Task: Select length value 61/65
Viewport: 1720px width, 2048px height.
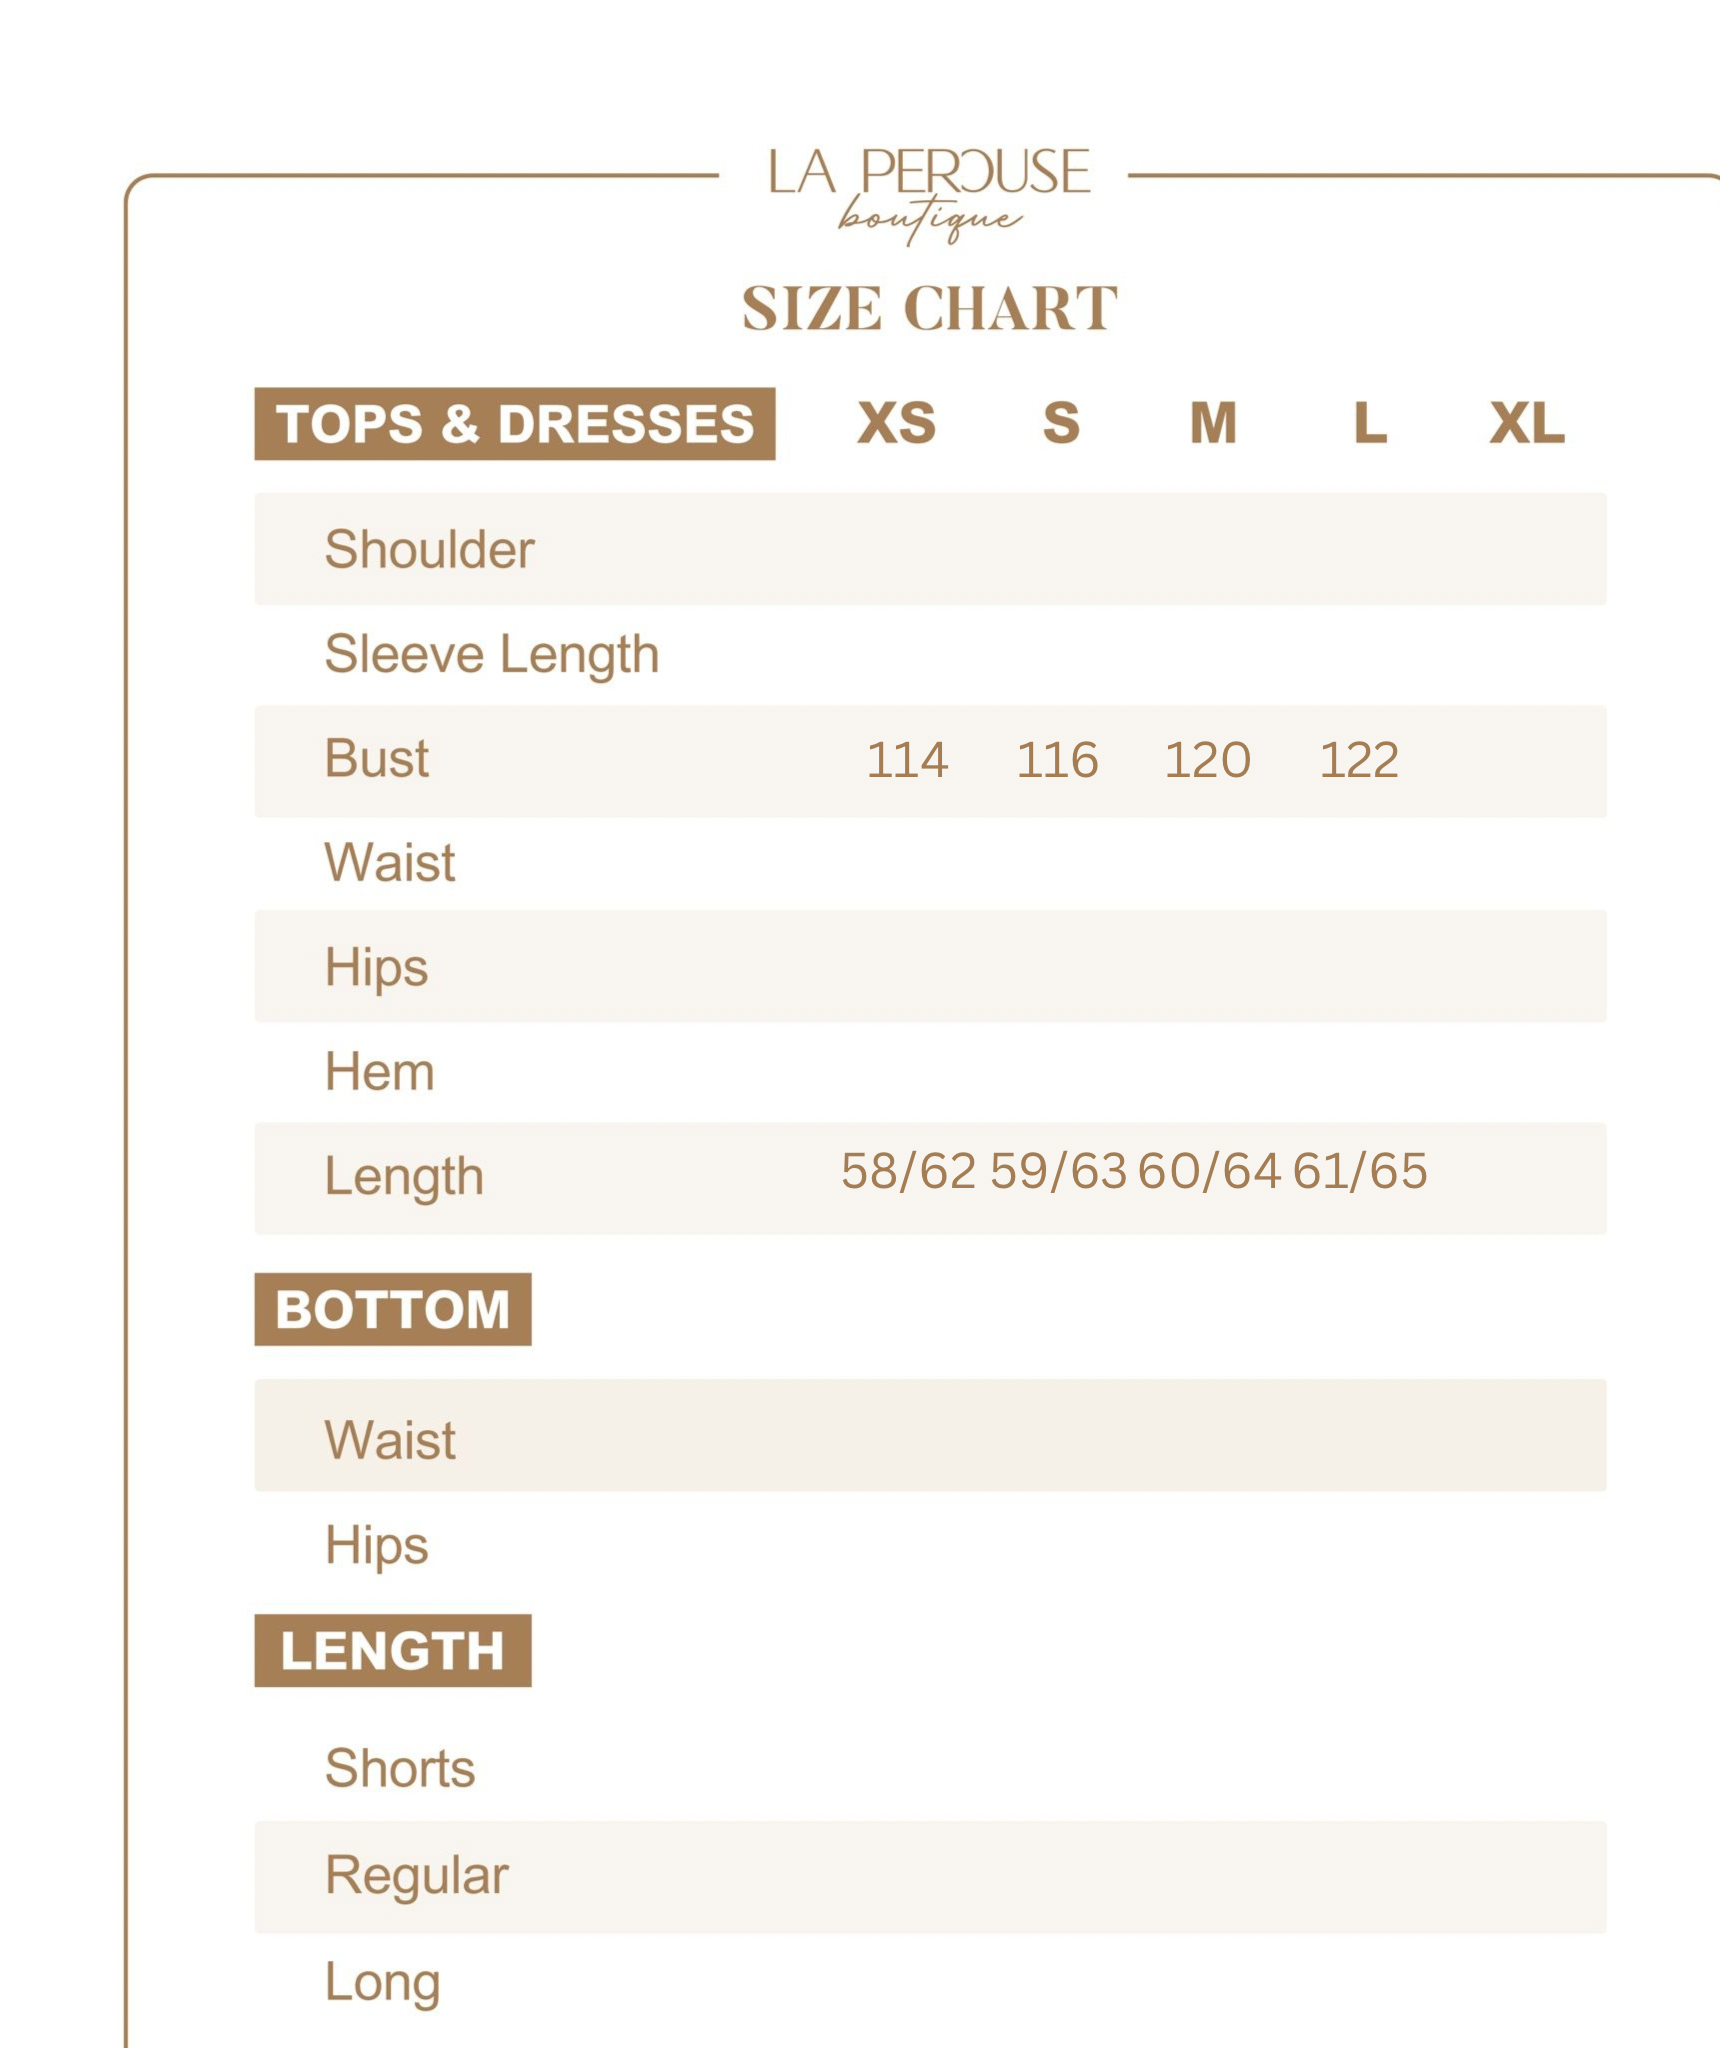Action: (1360, 1171)
